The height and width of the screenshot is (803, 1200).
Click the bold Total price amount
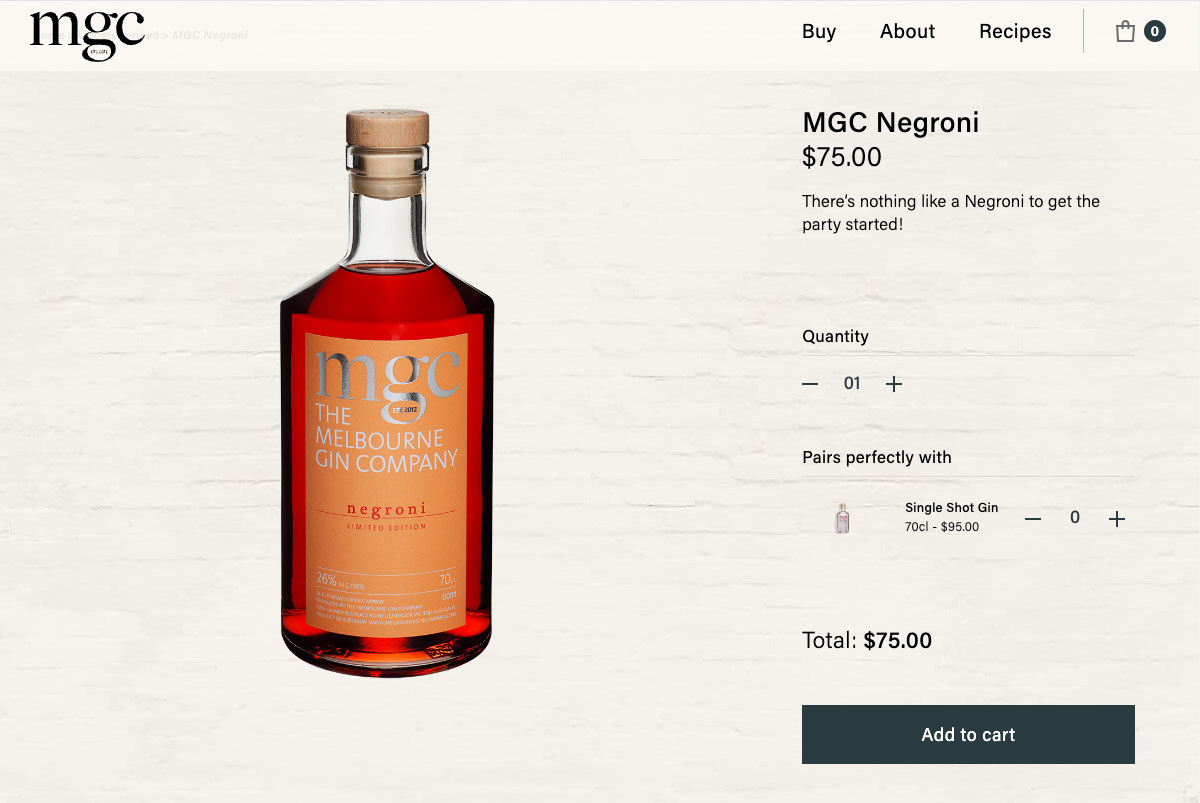pos(898,641)
